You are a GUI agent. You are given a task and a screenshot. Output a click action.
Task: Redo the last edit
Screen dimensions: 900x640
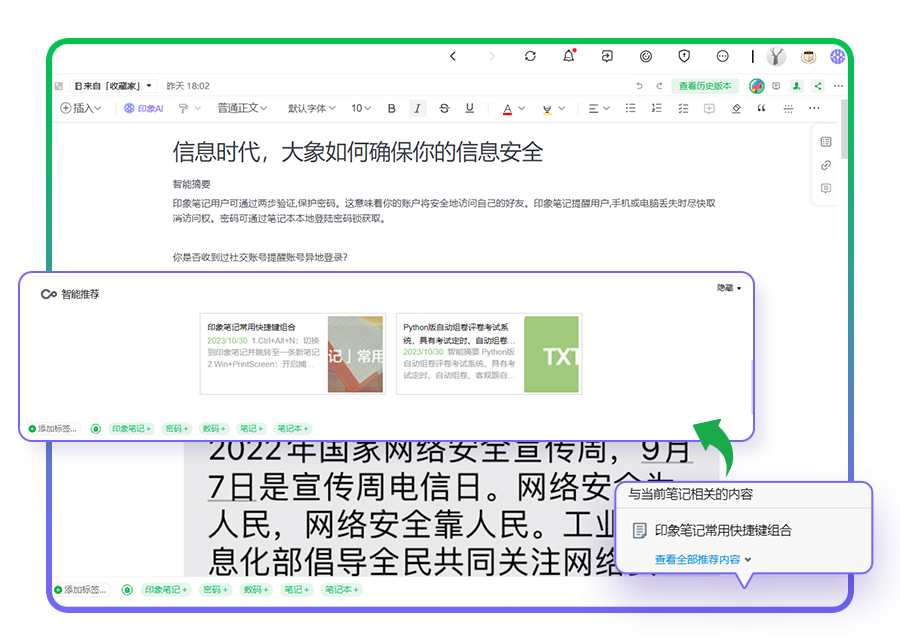(x=659, y=86)
